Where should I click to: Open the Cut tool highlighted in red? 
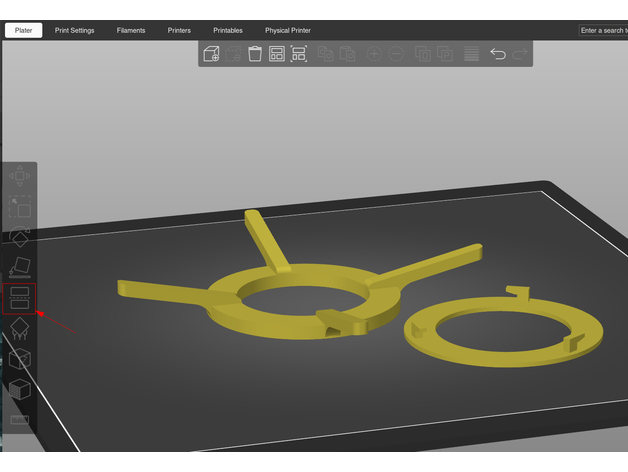pos(20,298)
